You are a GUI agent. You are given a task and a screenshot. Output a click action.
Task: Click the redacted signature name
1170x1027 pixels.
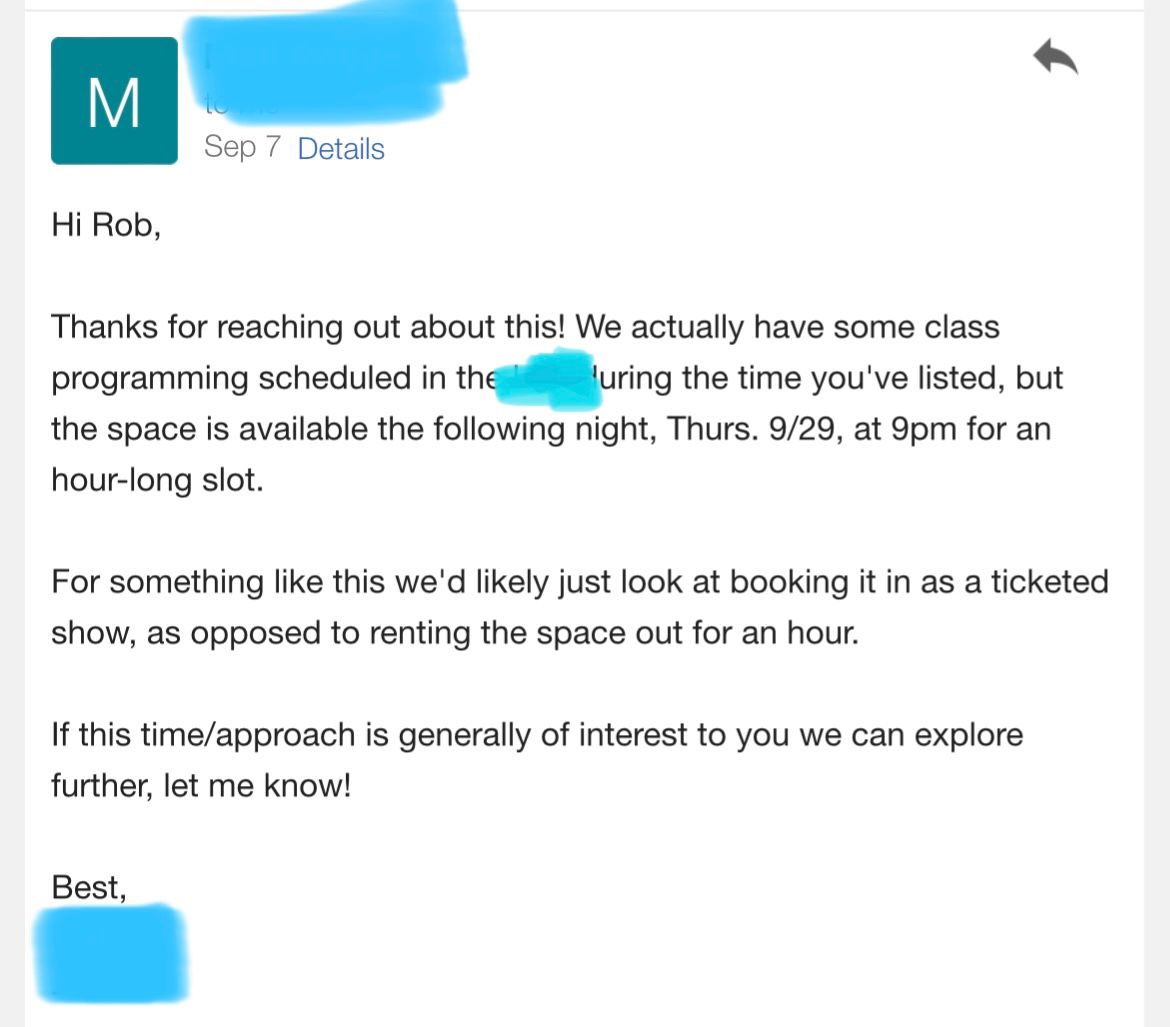[111, 951]
